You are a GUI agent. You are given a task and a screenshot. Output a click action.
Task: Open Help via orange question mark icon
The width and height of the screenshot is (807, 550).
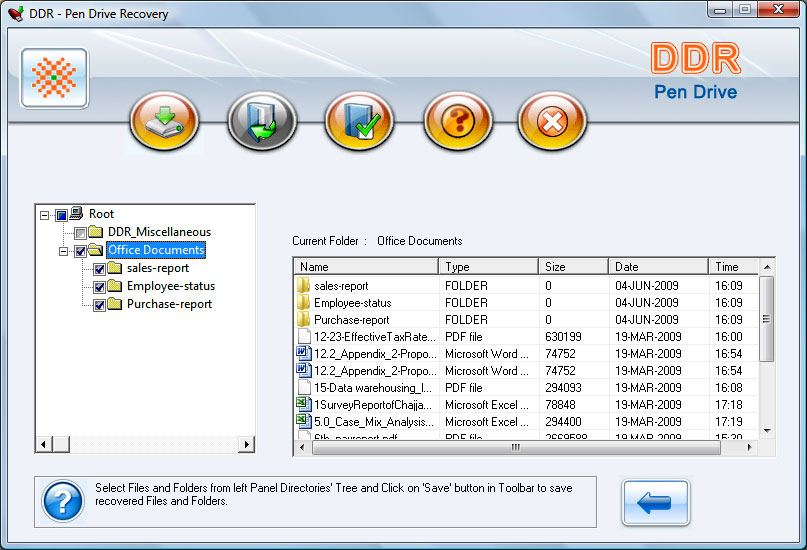(458, 121)
